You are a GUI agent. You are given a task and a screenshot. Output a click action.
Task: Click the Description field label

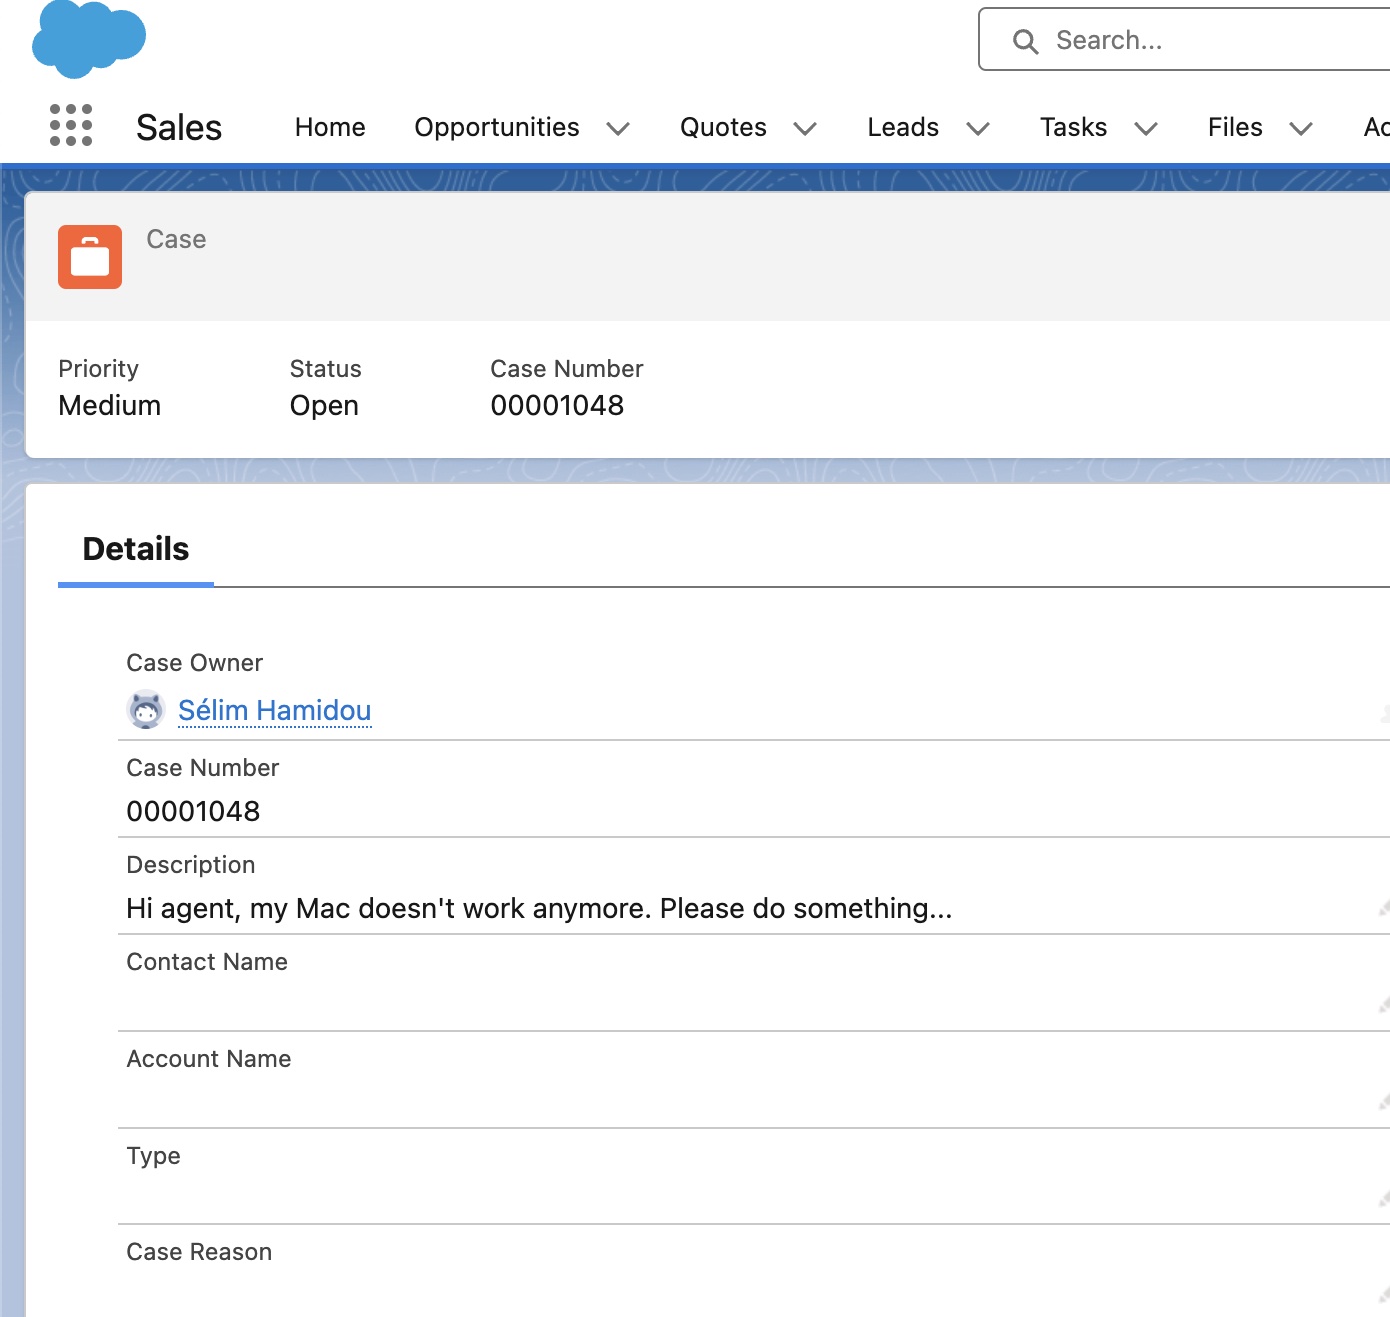pos(191,865)
